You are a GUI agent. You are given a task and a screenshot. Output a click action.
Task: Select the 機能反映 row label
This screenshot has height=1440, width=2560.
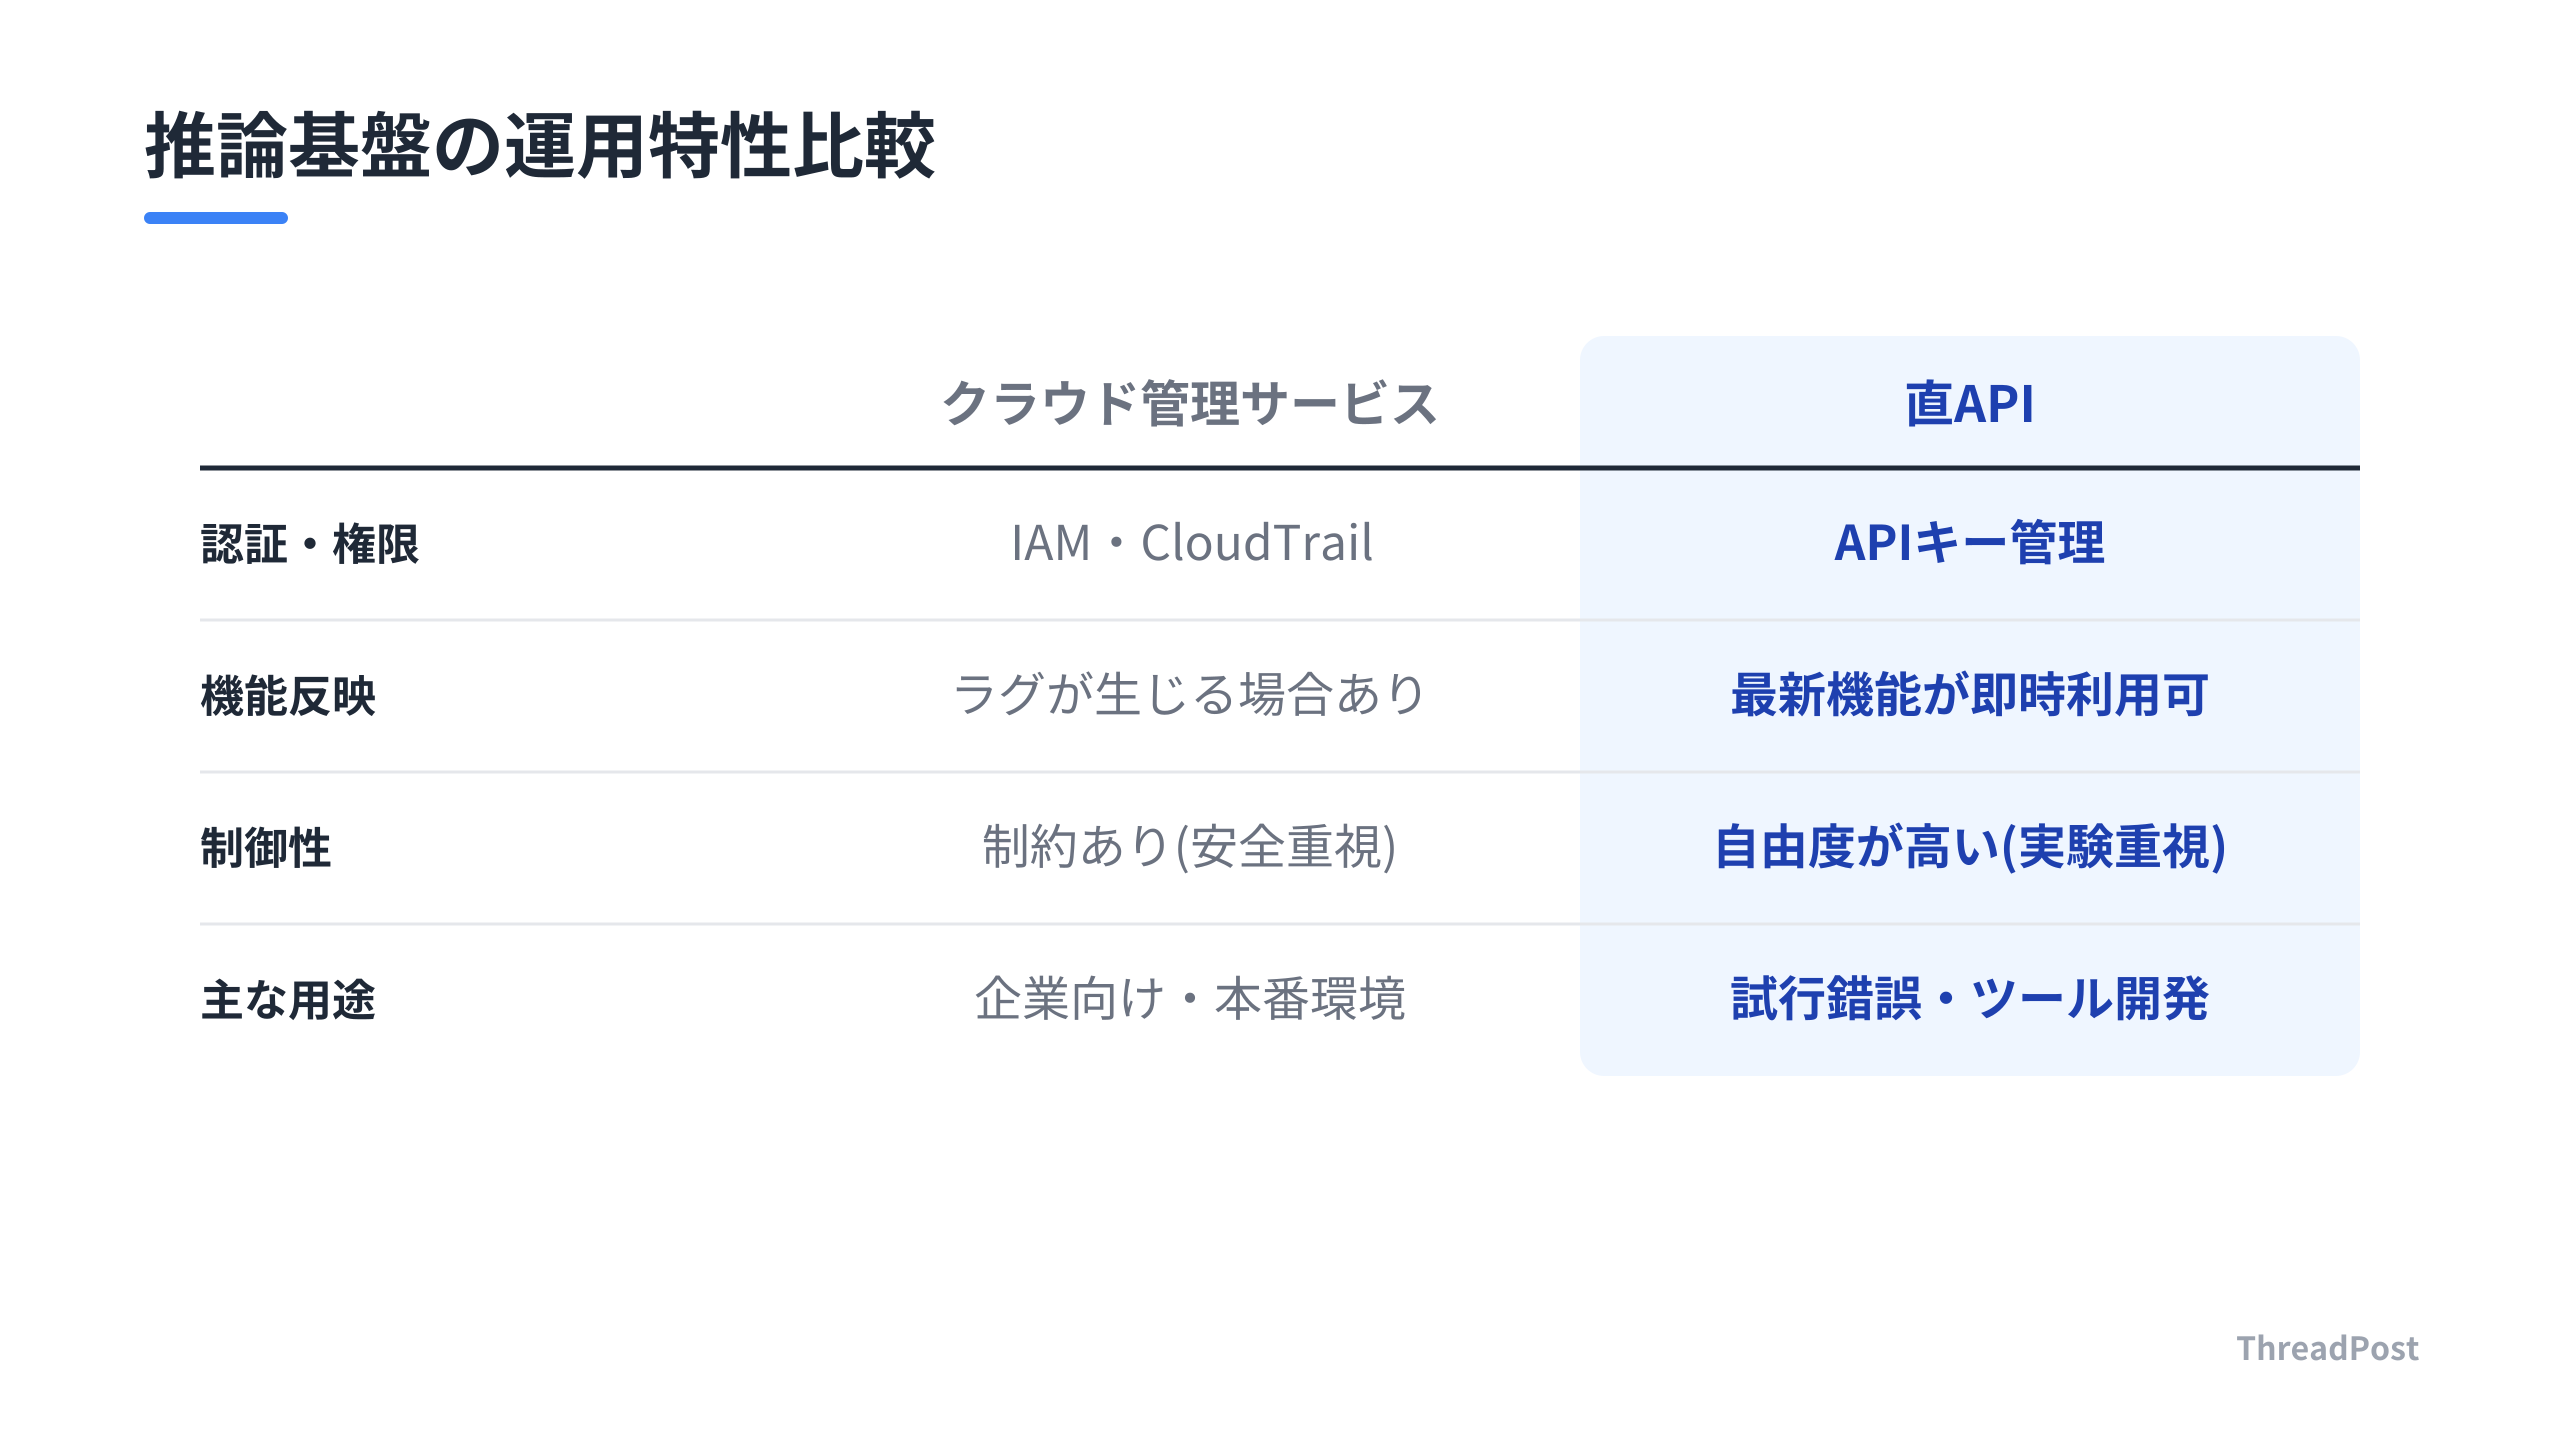[x=288, y=697]
